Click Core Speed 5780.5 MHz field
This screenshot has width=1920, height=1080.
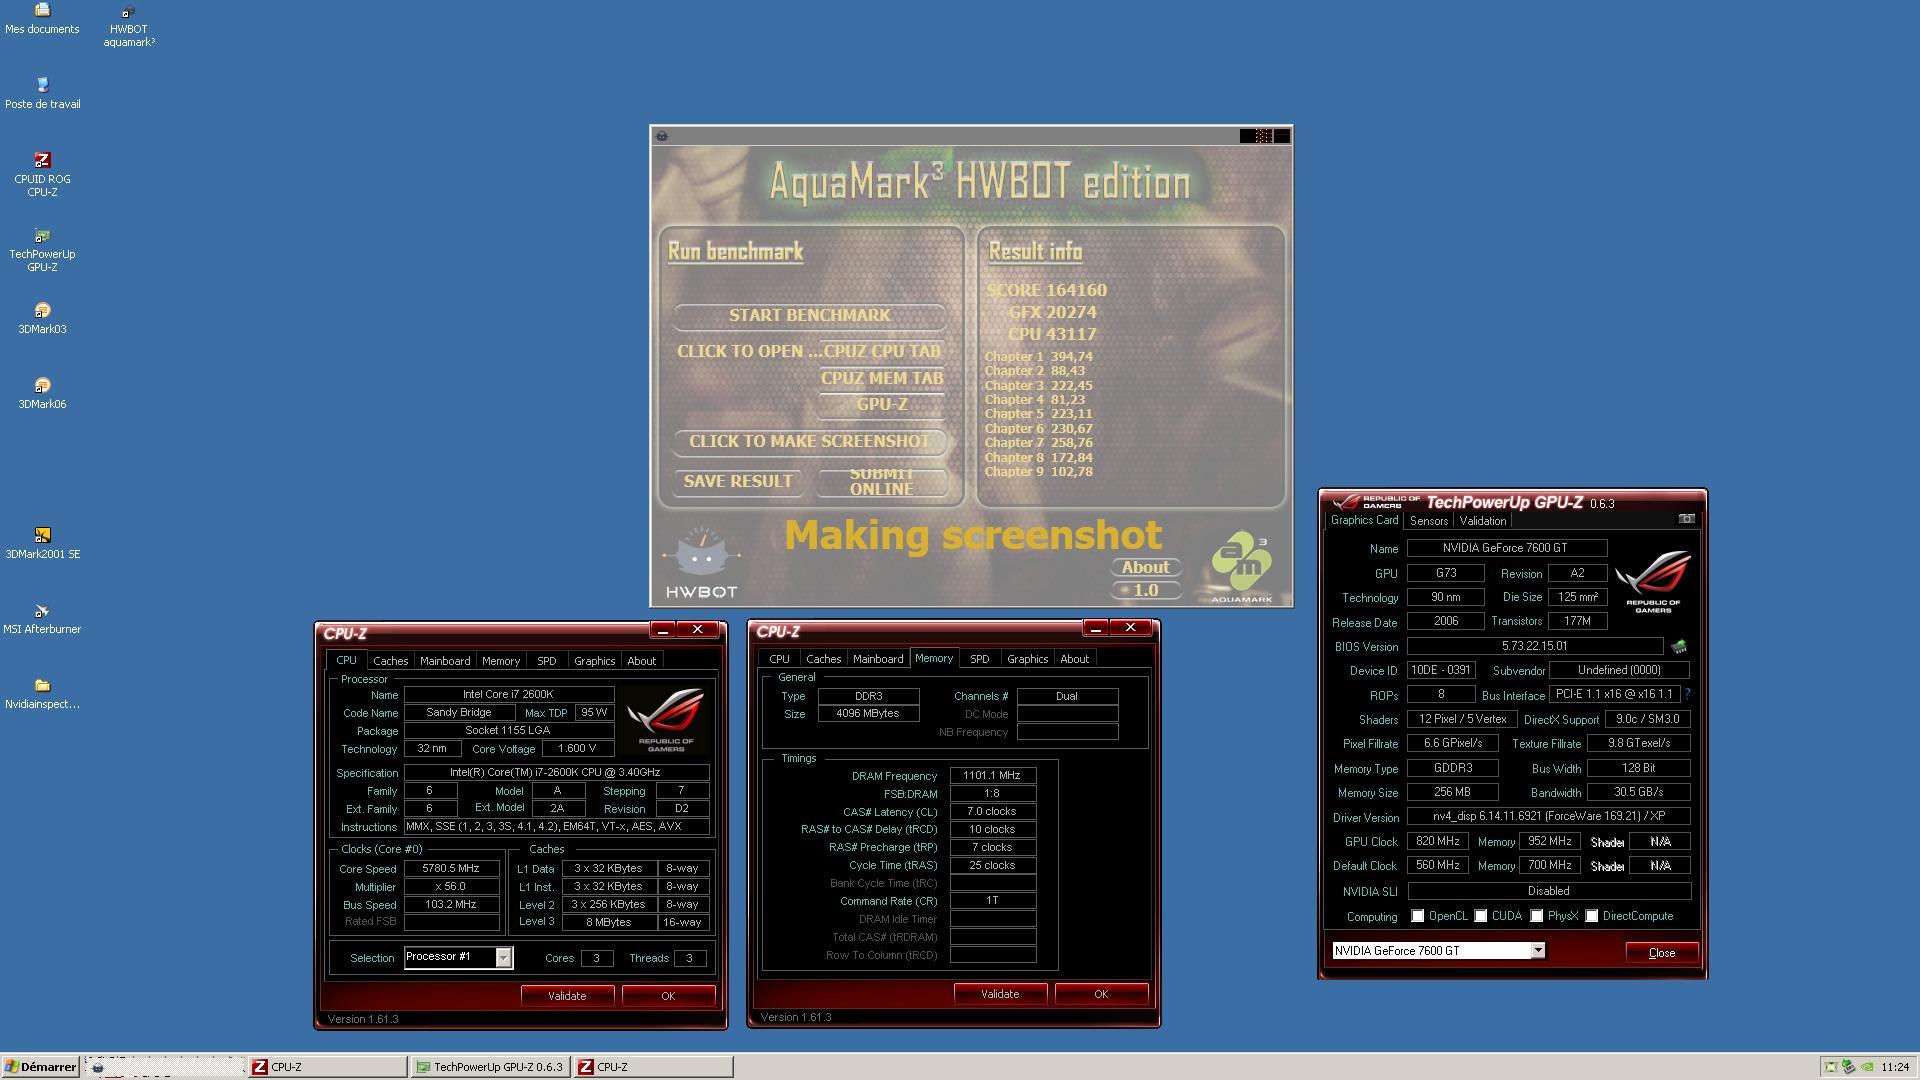(451, 869)
